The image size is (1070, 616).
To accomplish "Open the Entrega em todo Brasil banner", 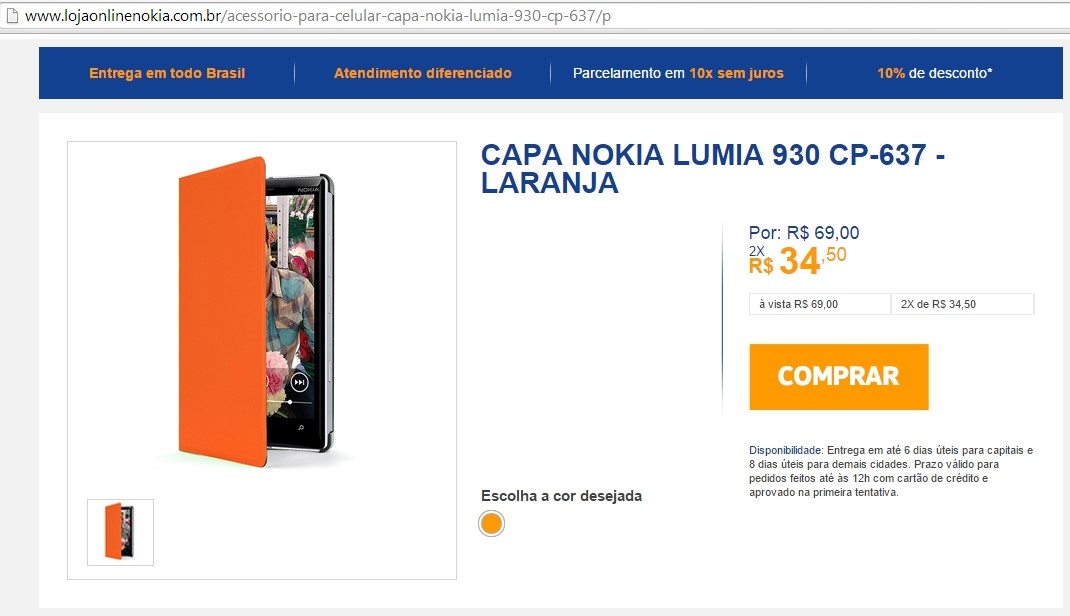I will coord(167,73).
